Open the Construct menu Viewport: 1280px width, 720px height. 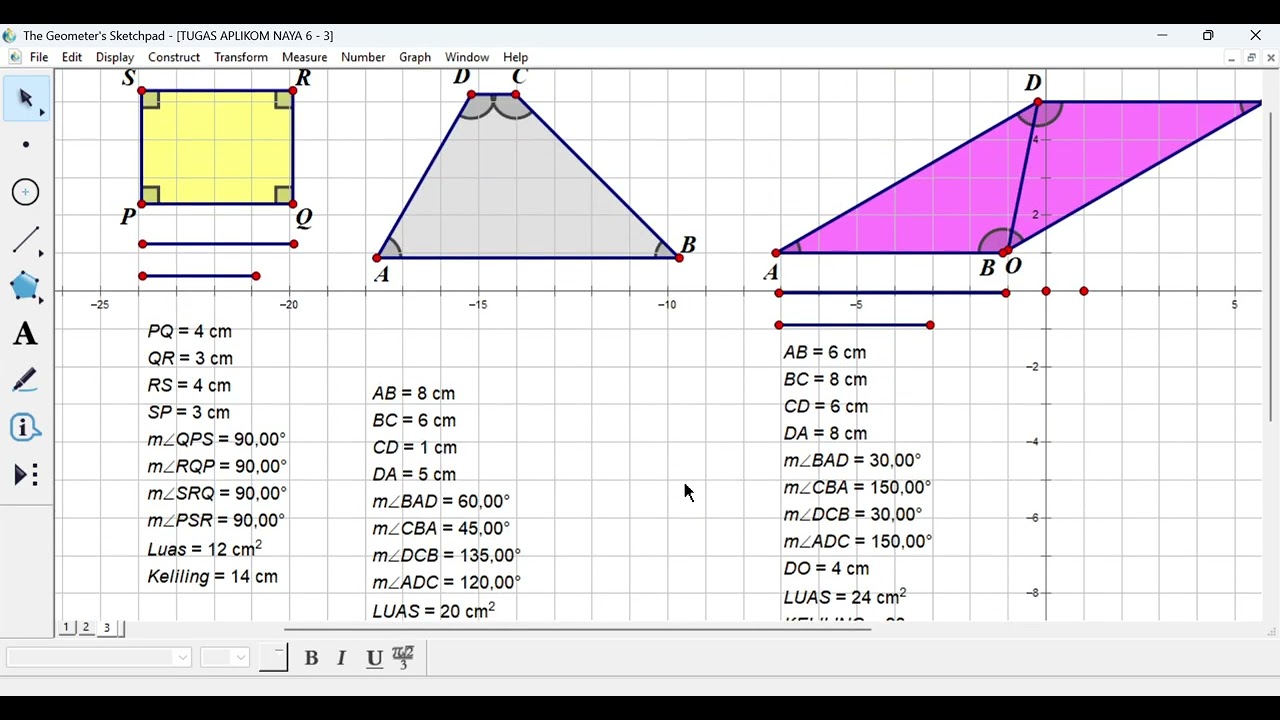[174, 57]
